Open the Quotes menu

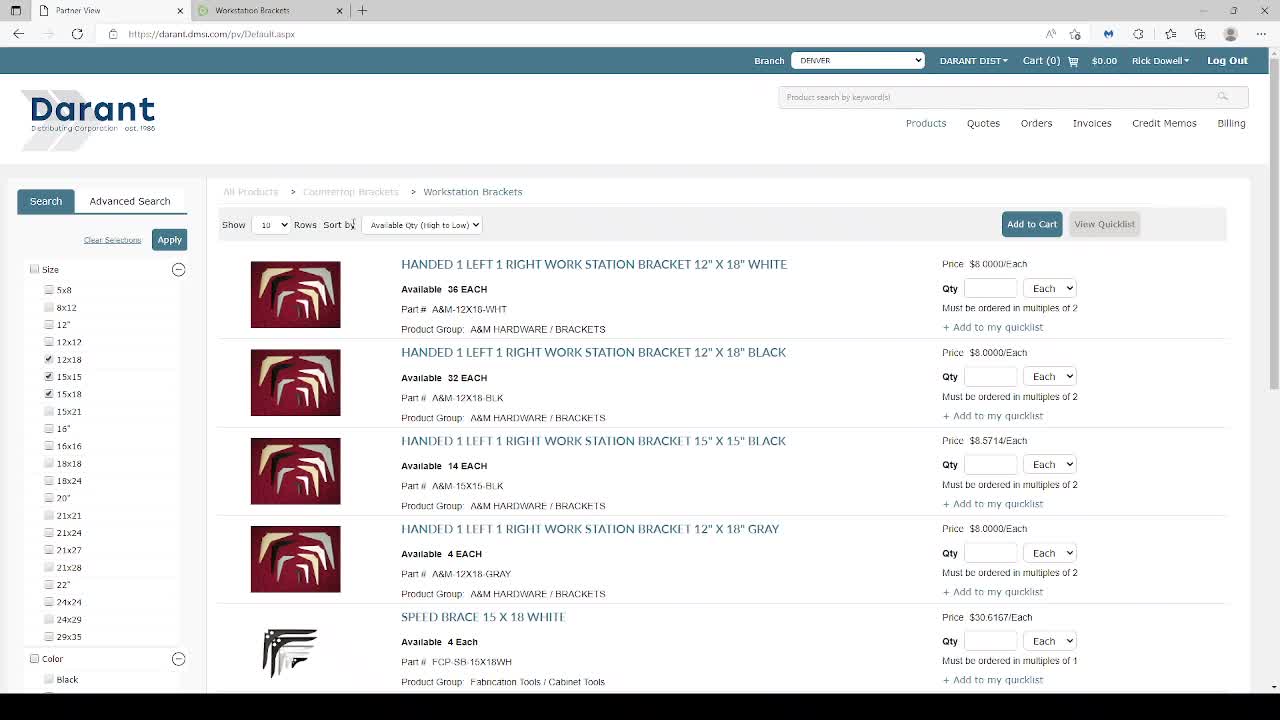tap(983, 123)
